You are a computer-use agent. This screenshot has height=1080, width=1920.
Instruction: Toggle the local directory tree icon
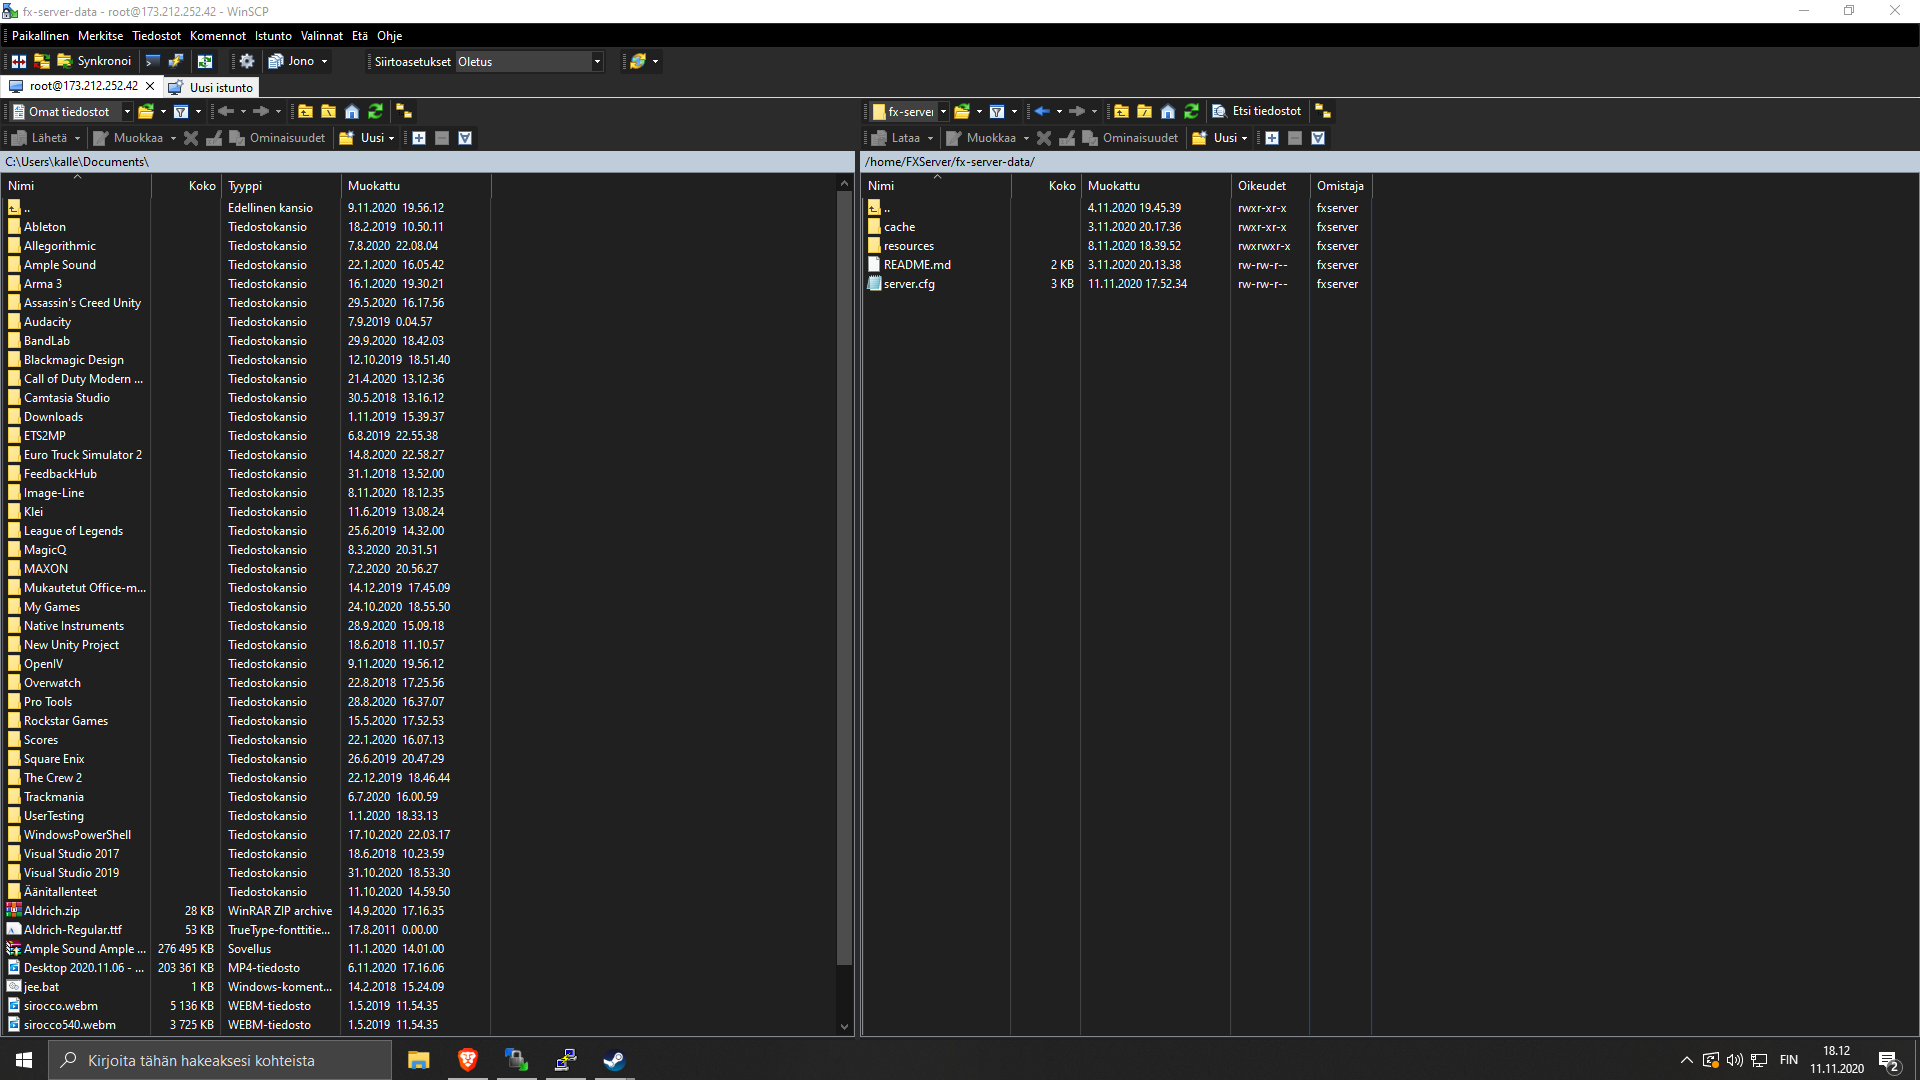404,111
